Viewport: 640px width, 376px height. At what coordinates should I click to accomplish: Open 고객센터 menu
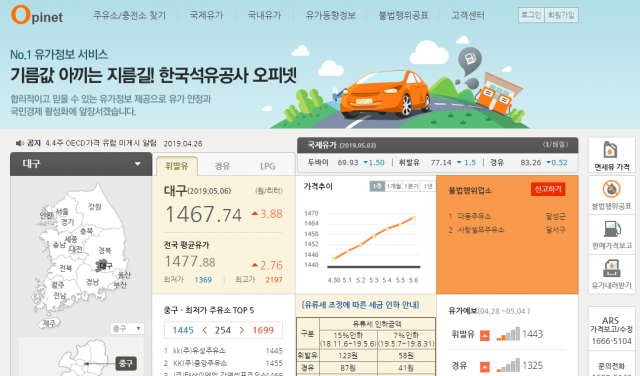pyautogui.click(x=468, y=16)
